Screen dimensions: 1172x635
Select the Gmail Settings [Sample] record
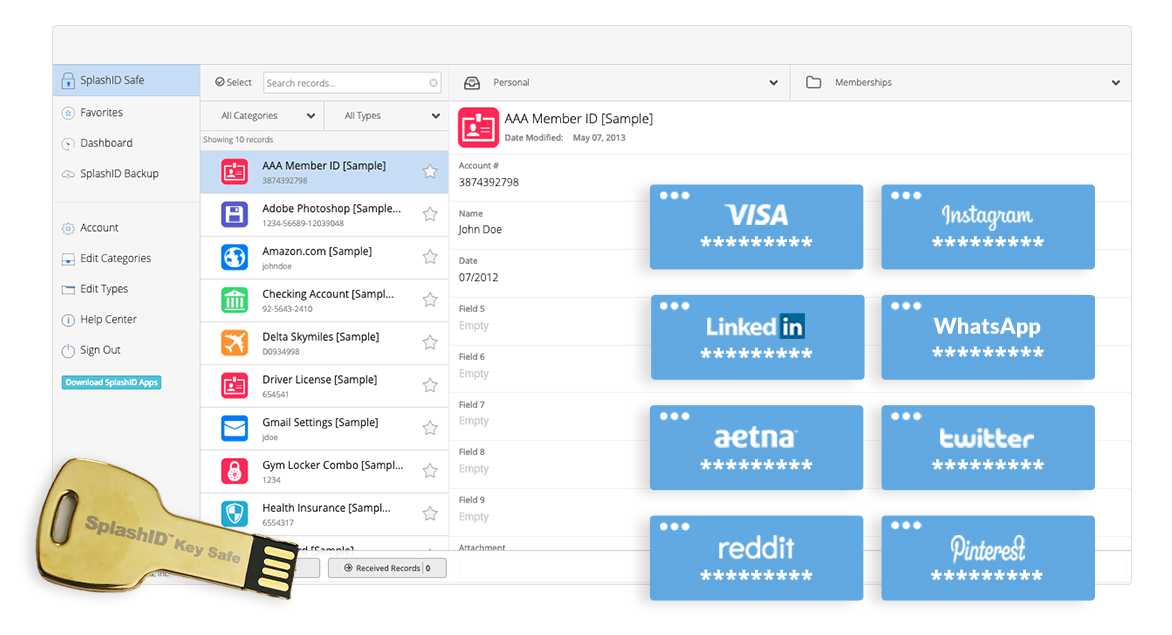coord(324,429)
